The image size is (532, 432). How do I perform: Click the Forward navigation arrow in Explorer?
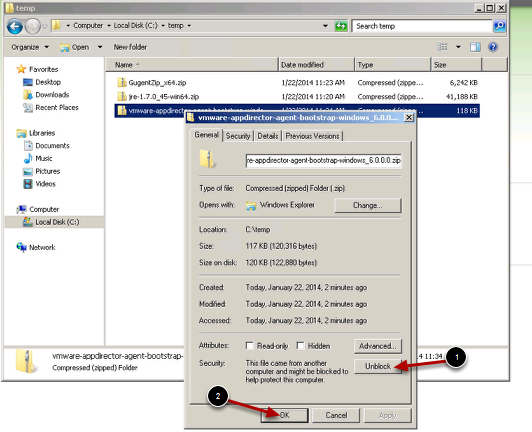[x=33, y=26]
